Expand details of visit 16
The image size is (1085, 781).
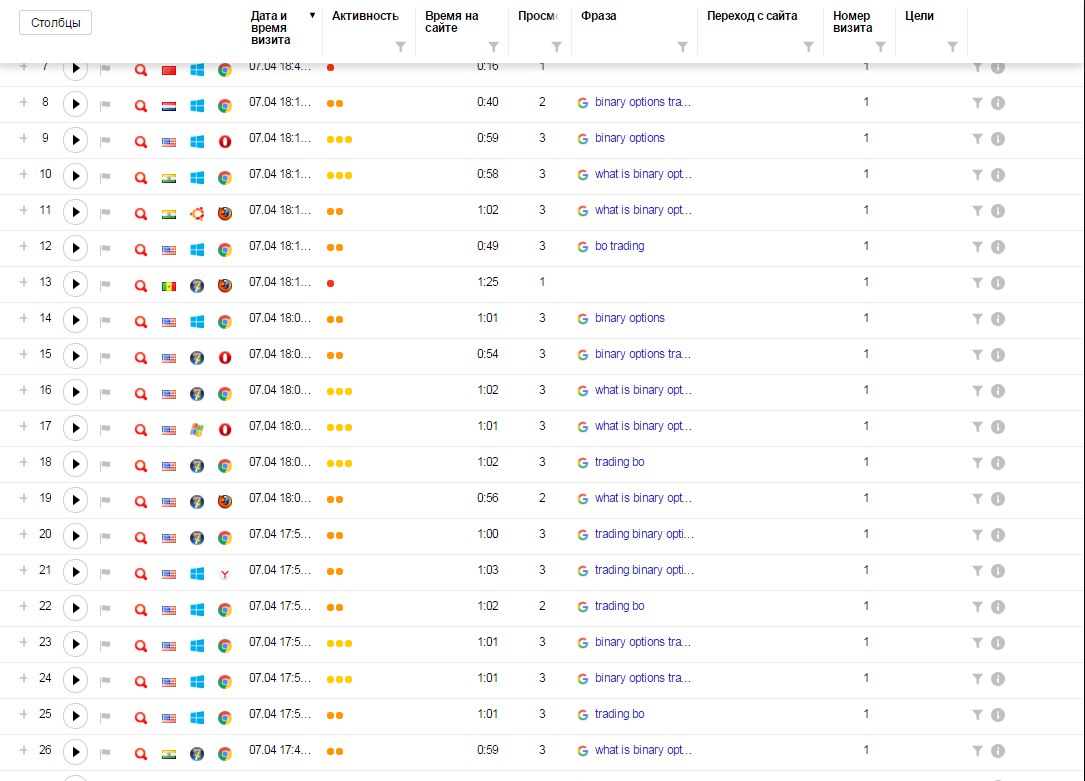pos(23,389)
